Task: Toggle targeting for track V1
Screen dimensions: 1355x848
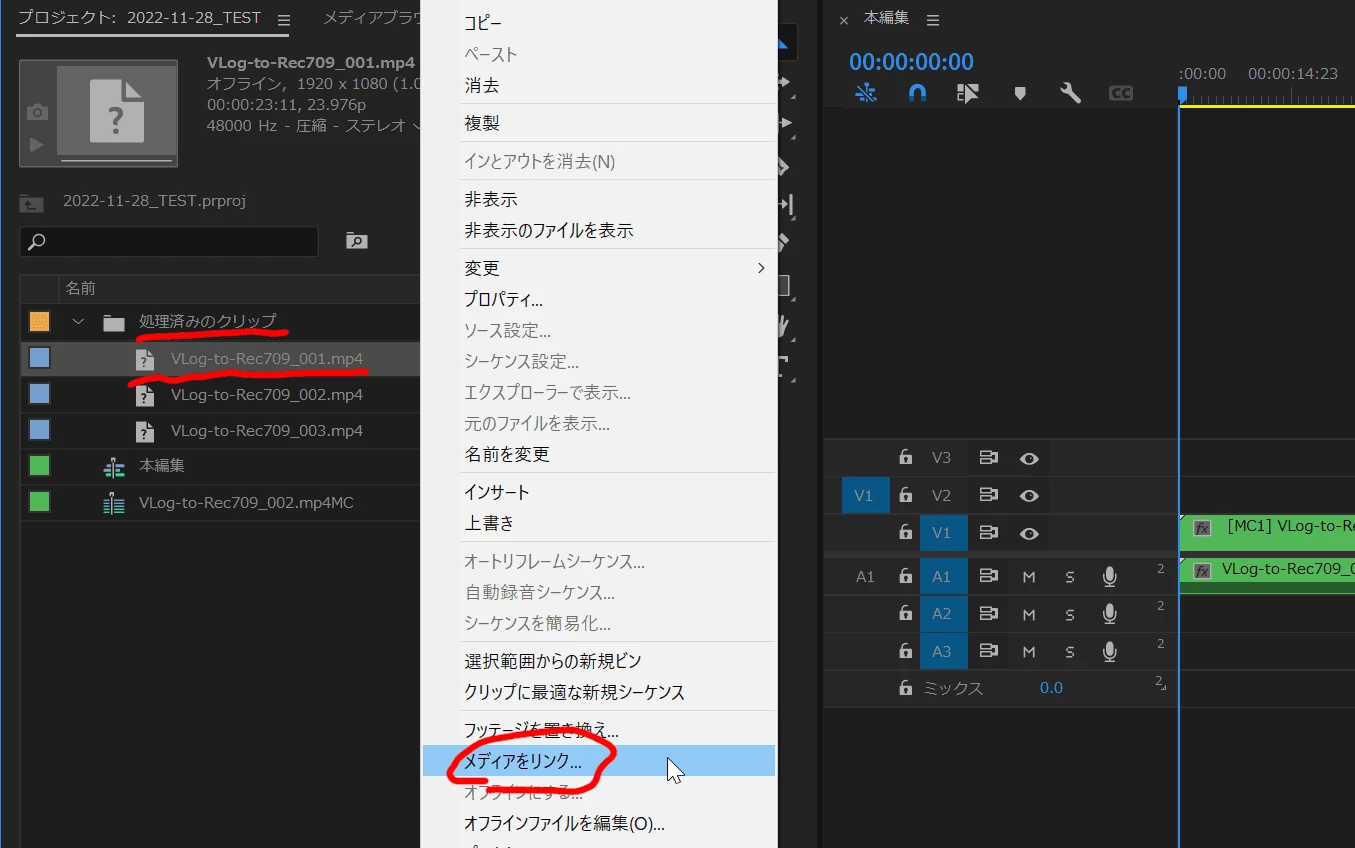Action: pos(942,533)
